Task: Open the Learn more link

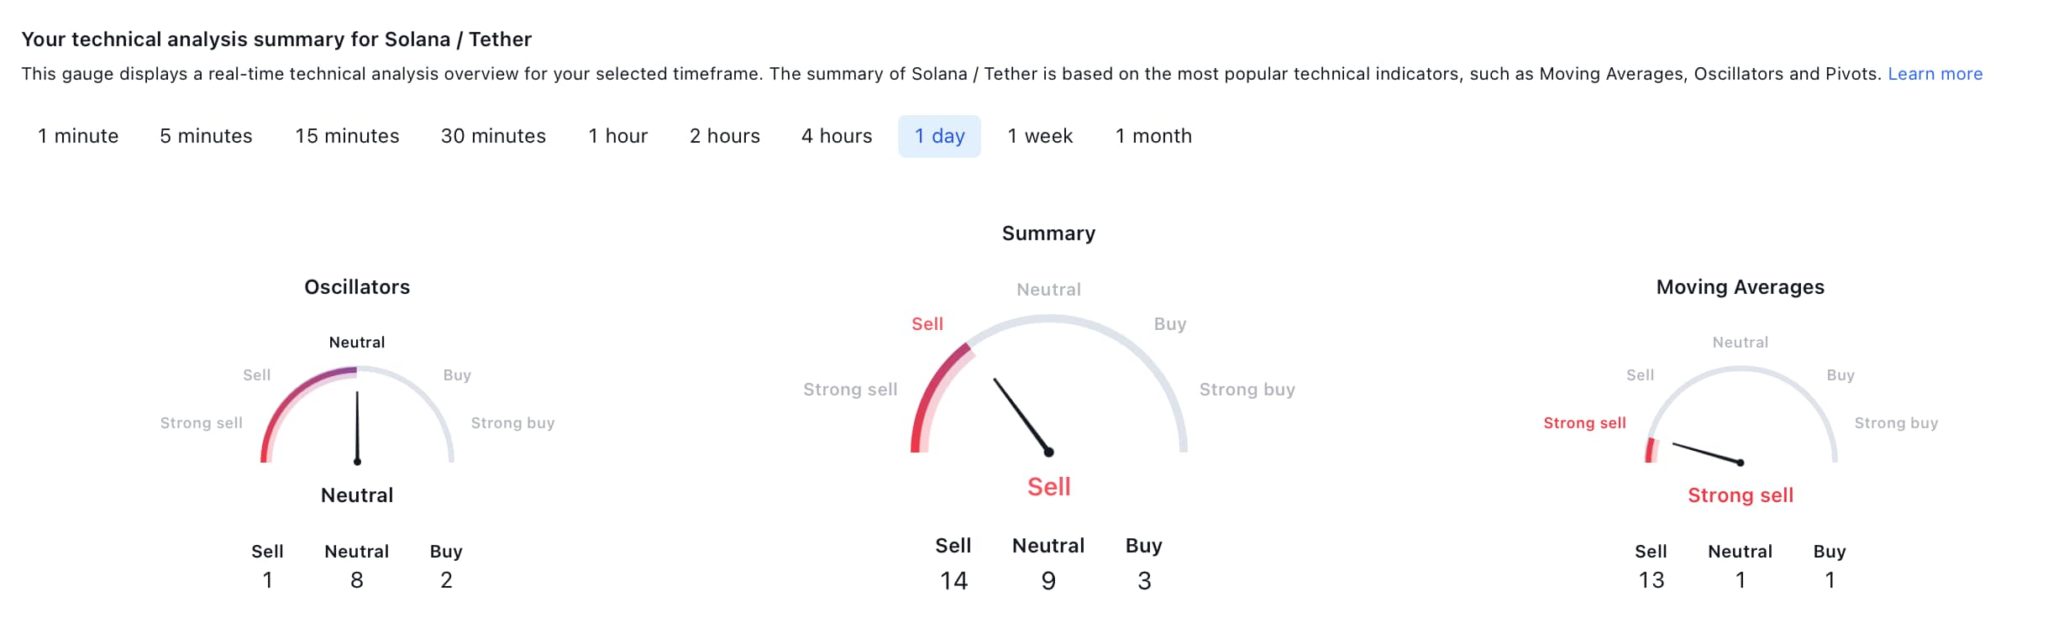Action: point(1934,74)
